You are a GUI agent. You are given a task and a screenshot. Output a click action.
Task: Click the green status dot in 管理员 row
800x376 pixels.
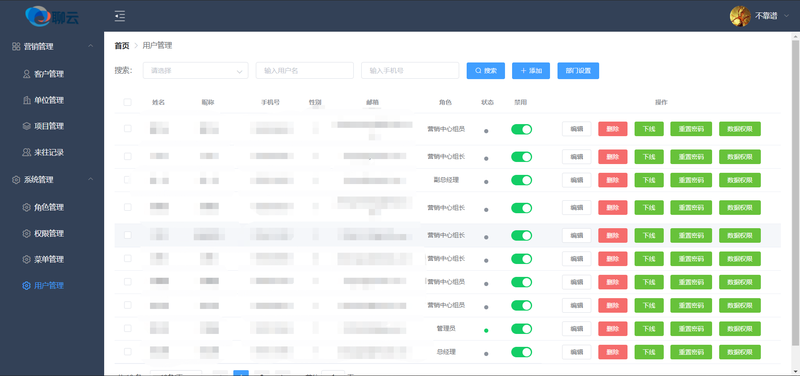click(x=486, y=331)
